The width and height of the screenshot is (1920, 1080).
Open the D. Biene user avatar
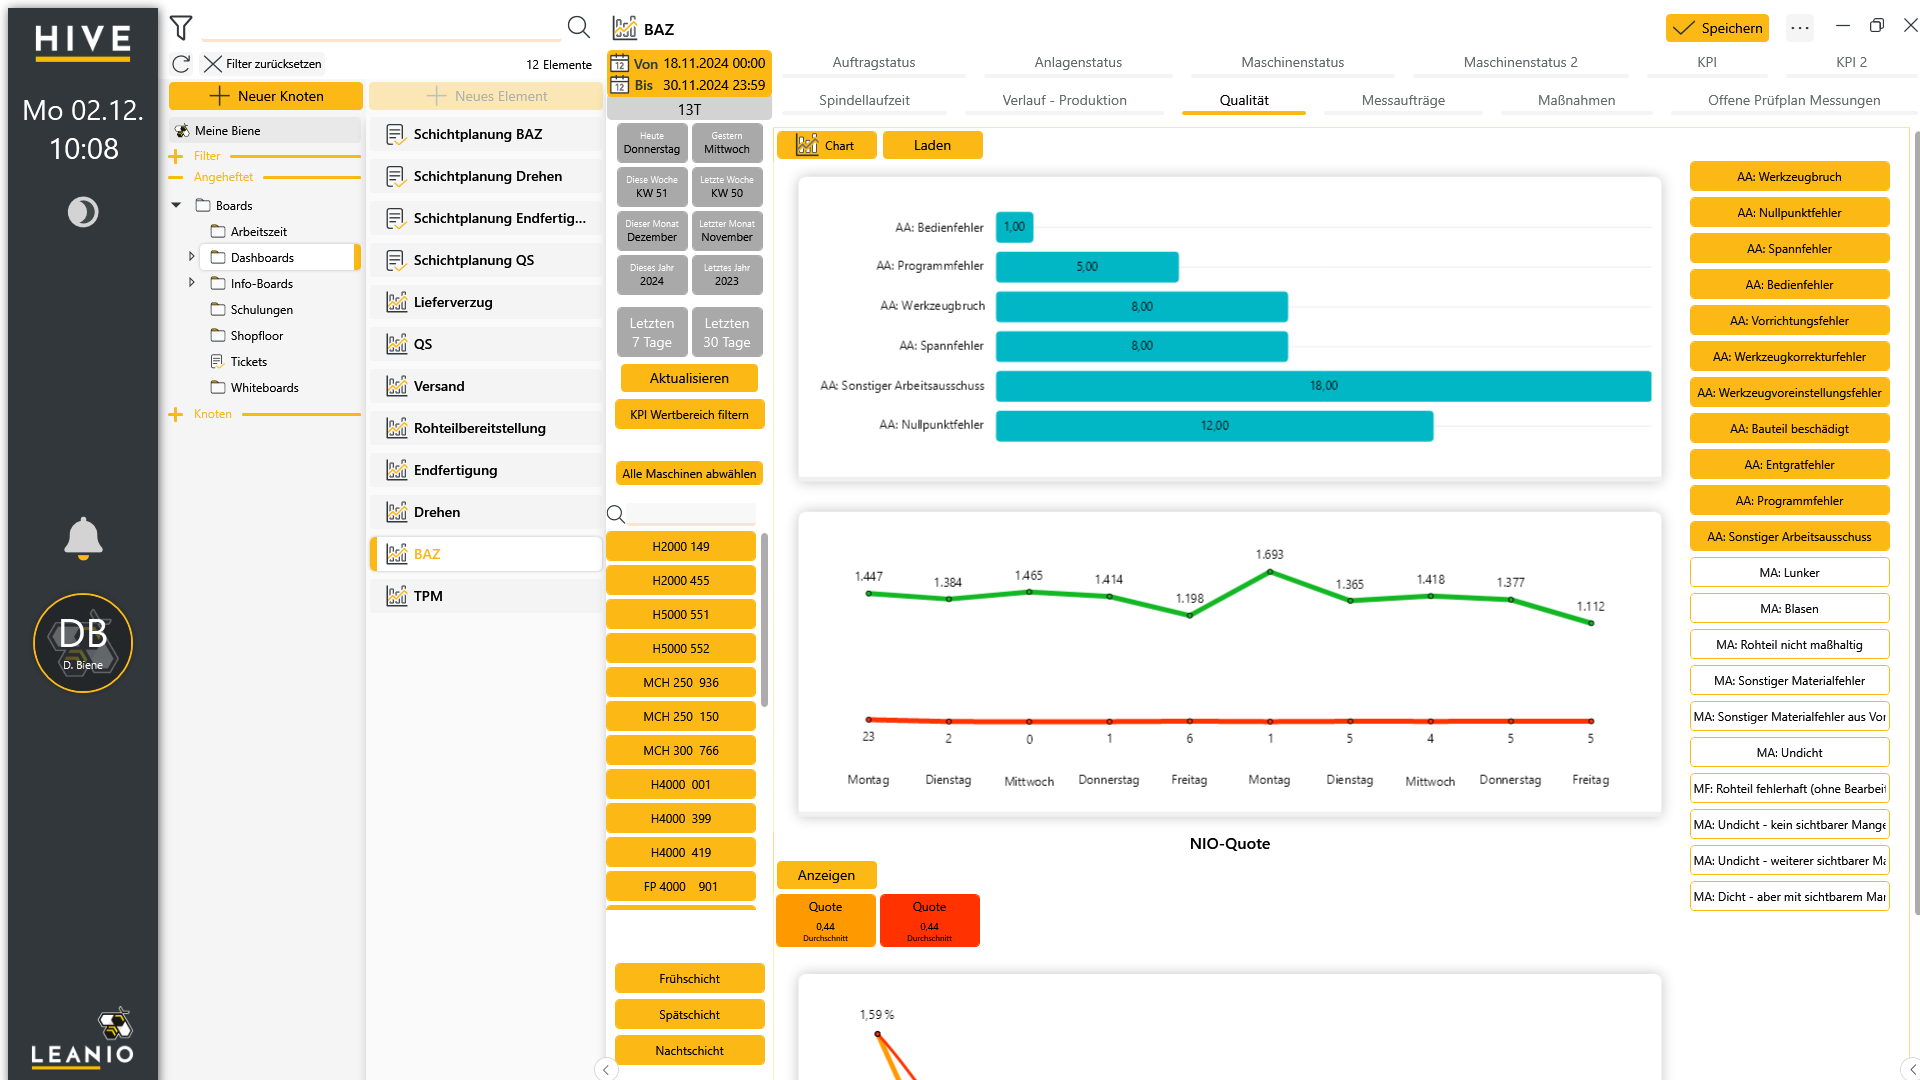coord(83,643)
